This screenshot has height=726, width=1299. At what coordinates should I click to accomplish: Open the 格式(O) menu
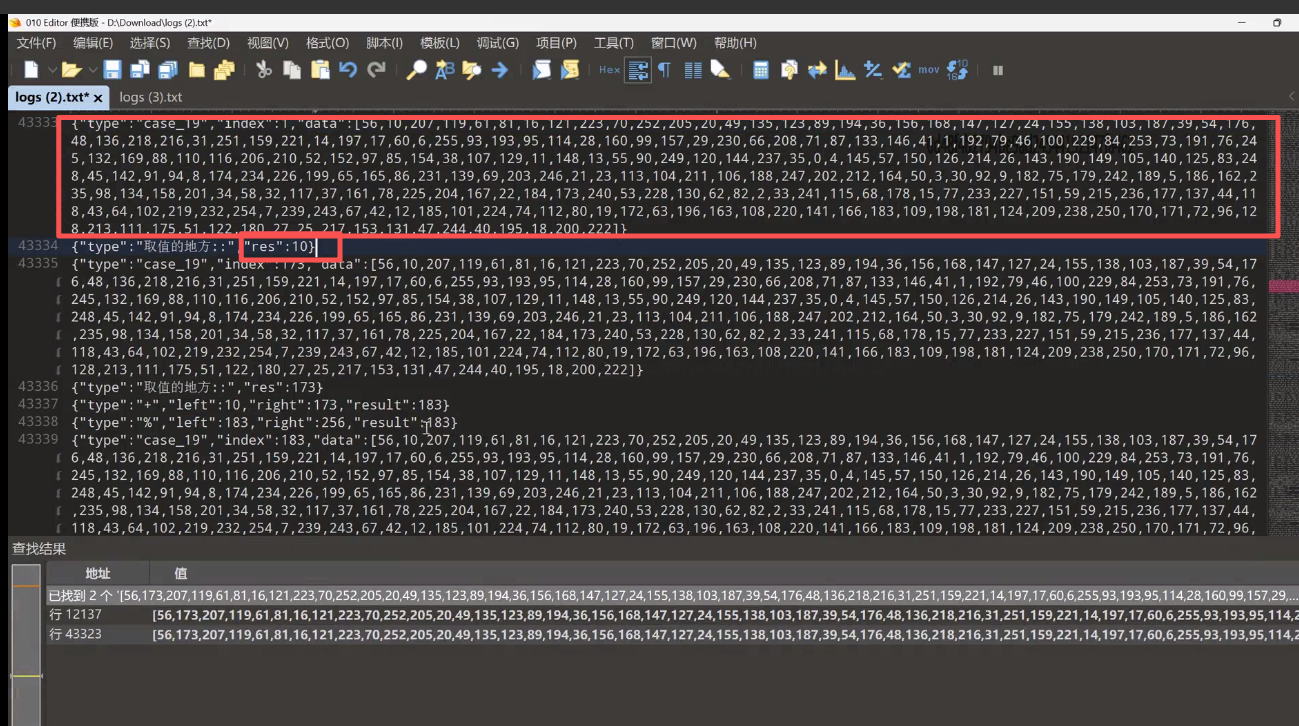tap(327, 43)
